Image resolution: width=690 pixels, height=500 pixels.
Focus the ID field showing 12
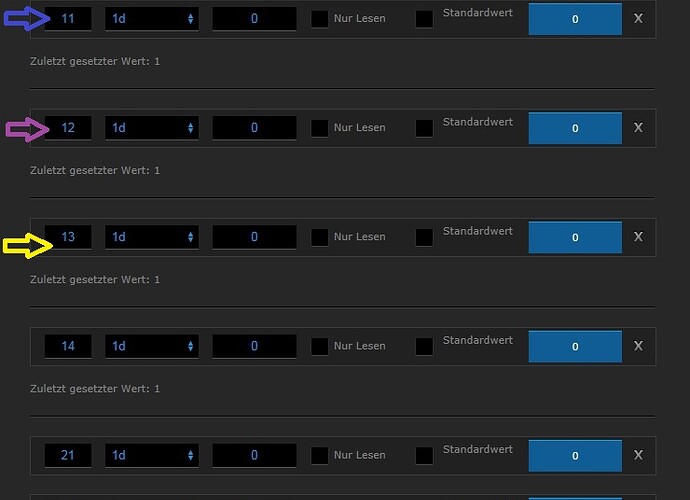pyautogui.click(x=68, y=128)
